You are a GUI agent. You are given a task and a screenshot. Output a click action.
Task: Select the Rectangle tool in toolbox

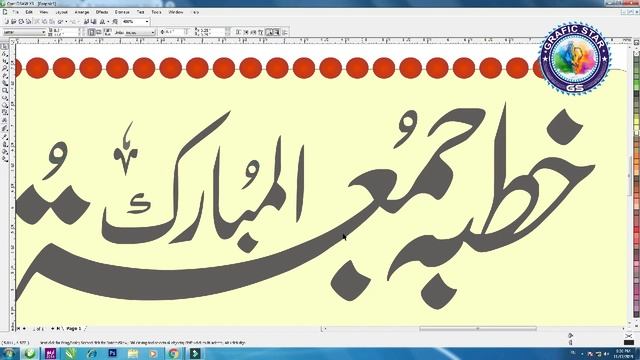click(x=5, y=90)
